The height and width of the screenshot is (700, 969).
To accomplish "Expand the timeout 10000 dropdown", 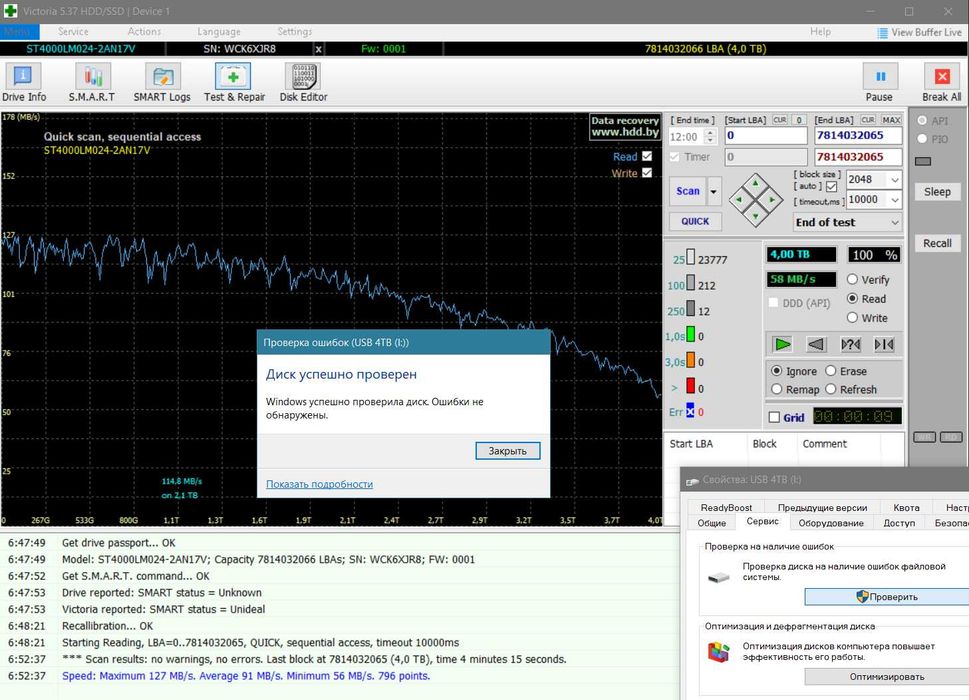I will point(894,200).
